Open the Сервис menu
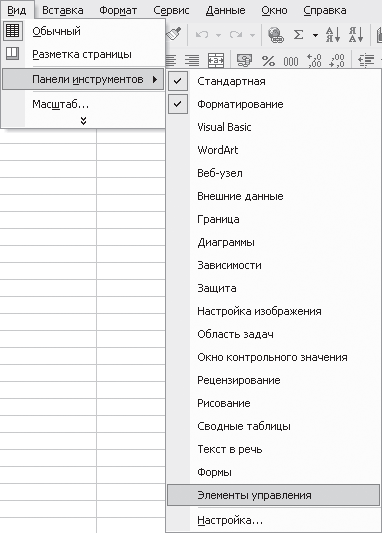The height and width of the screenshot is (533, 382). point(171,11)
